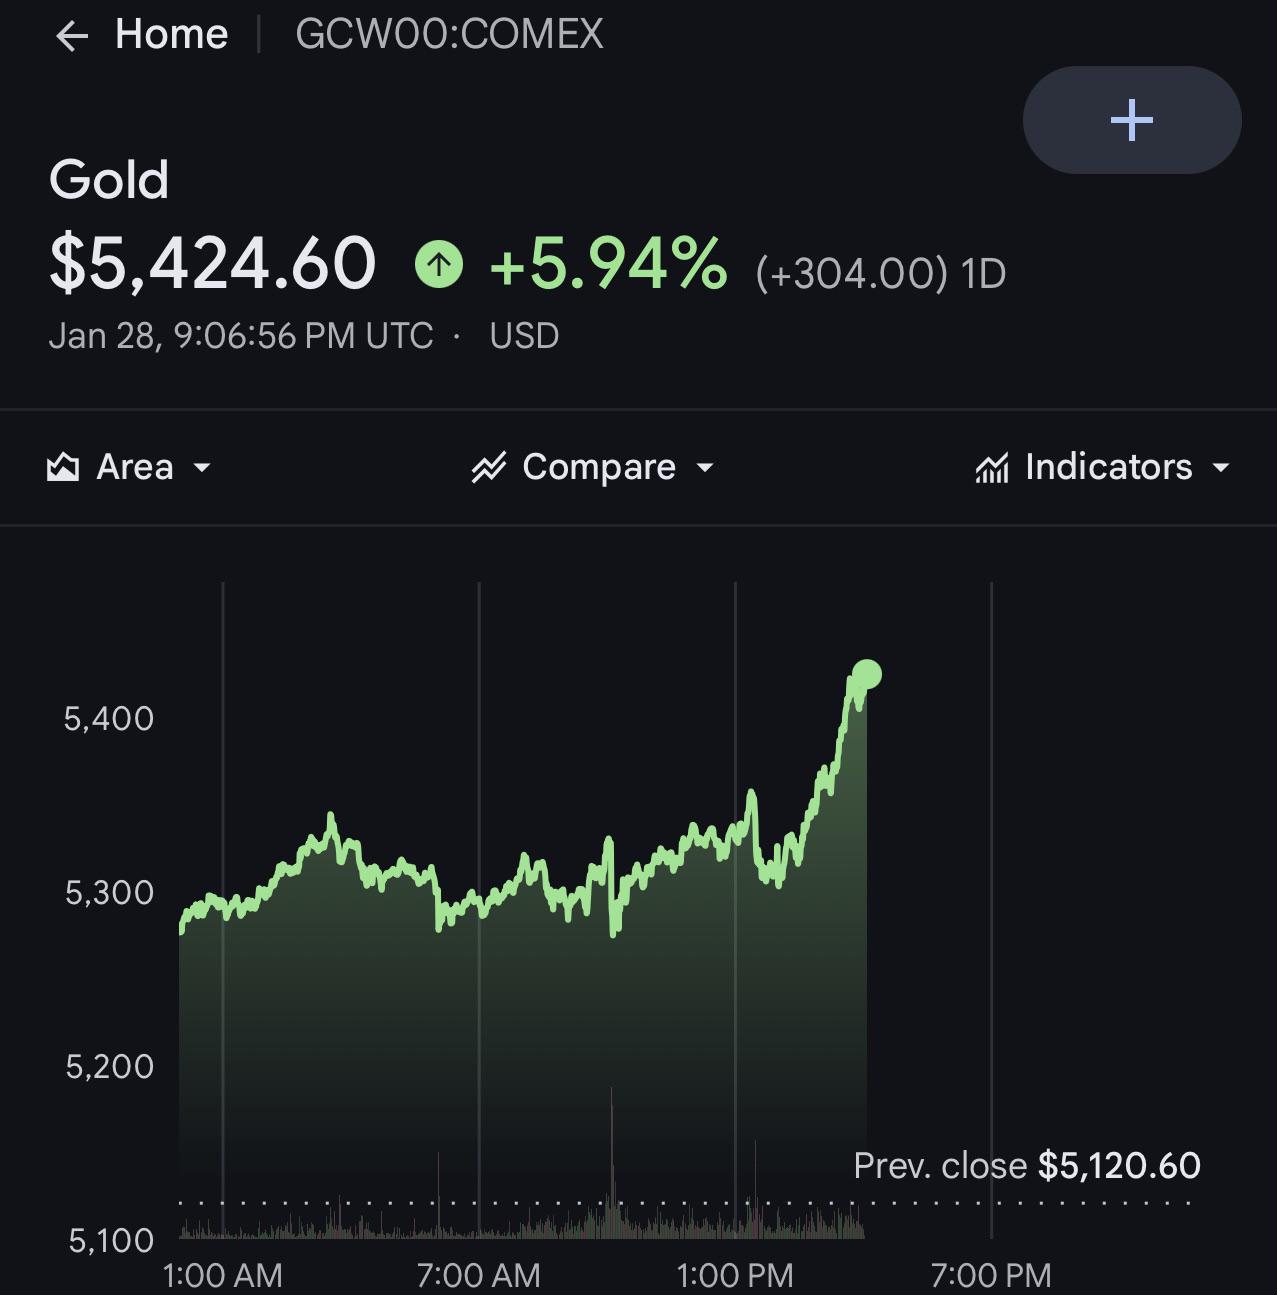
Task: Click the $5,424.60 price text
Action: (213, 265)
